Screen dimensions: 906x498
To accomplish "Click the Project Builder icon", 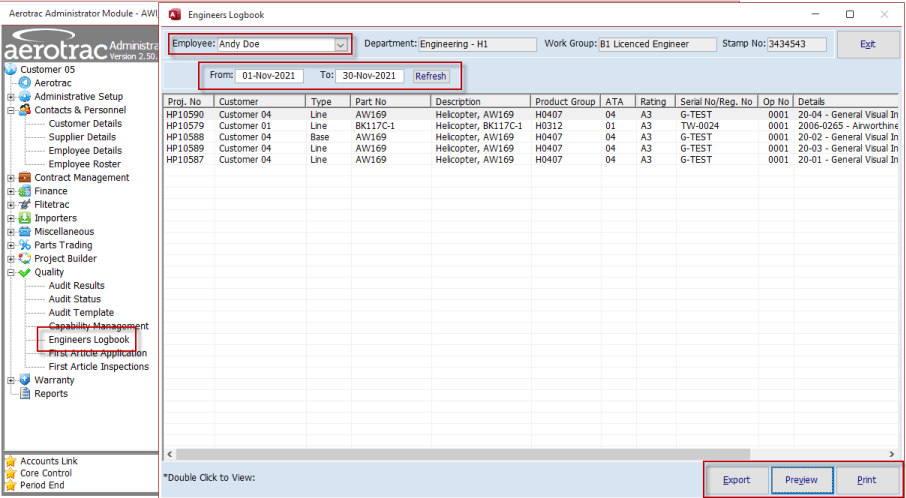I will point(24,259).
